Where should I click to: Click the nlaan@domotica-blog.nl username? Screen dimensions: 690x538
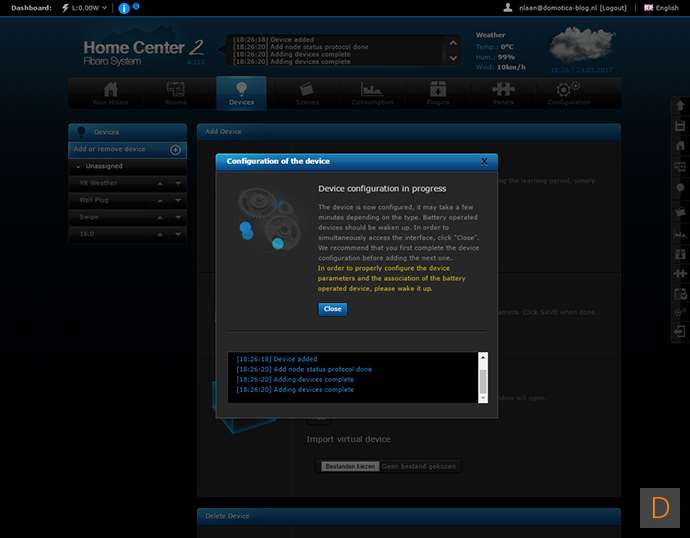558,8
